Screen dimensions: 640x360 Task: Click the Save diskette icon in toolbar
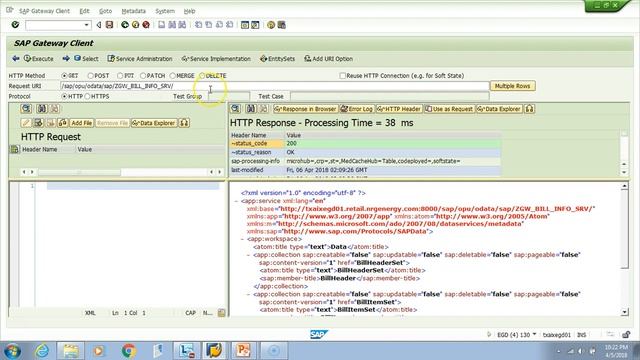[x=109, y=25]
